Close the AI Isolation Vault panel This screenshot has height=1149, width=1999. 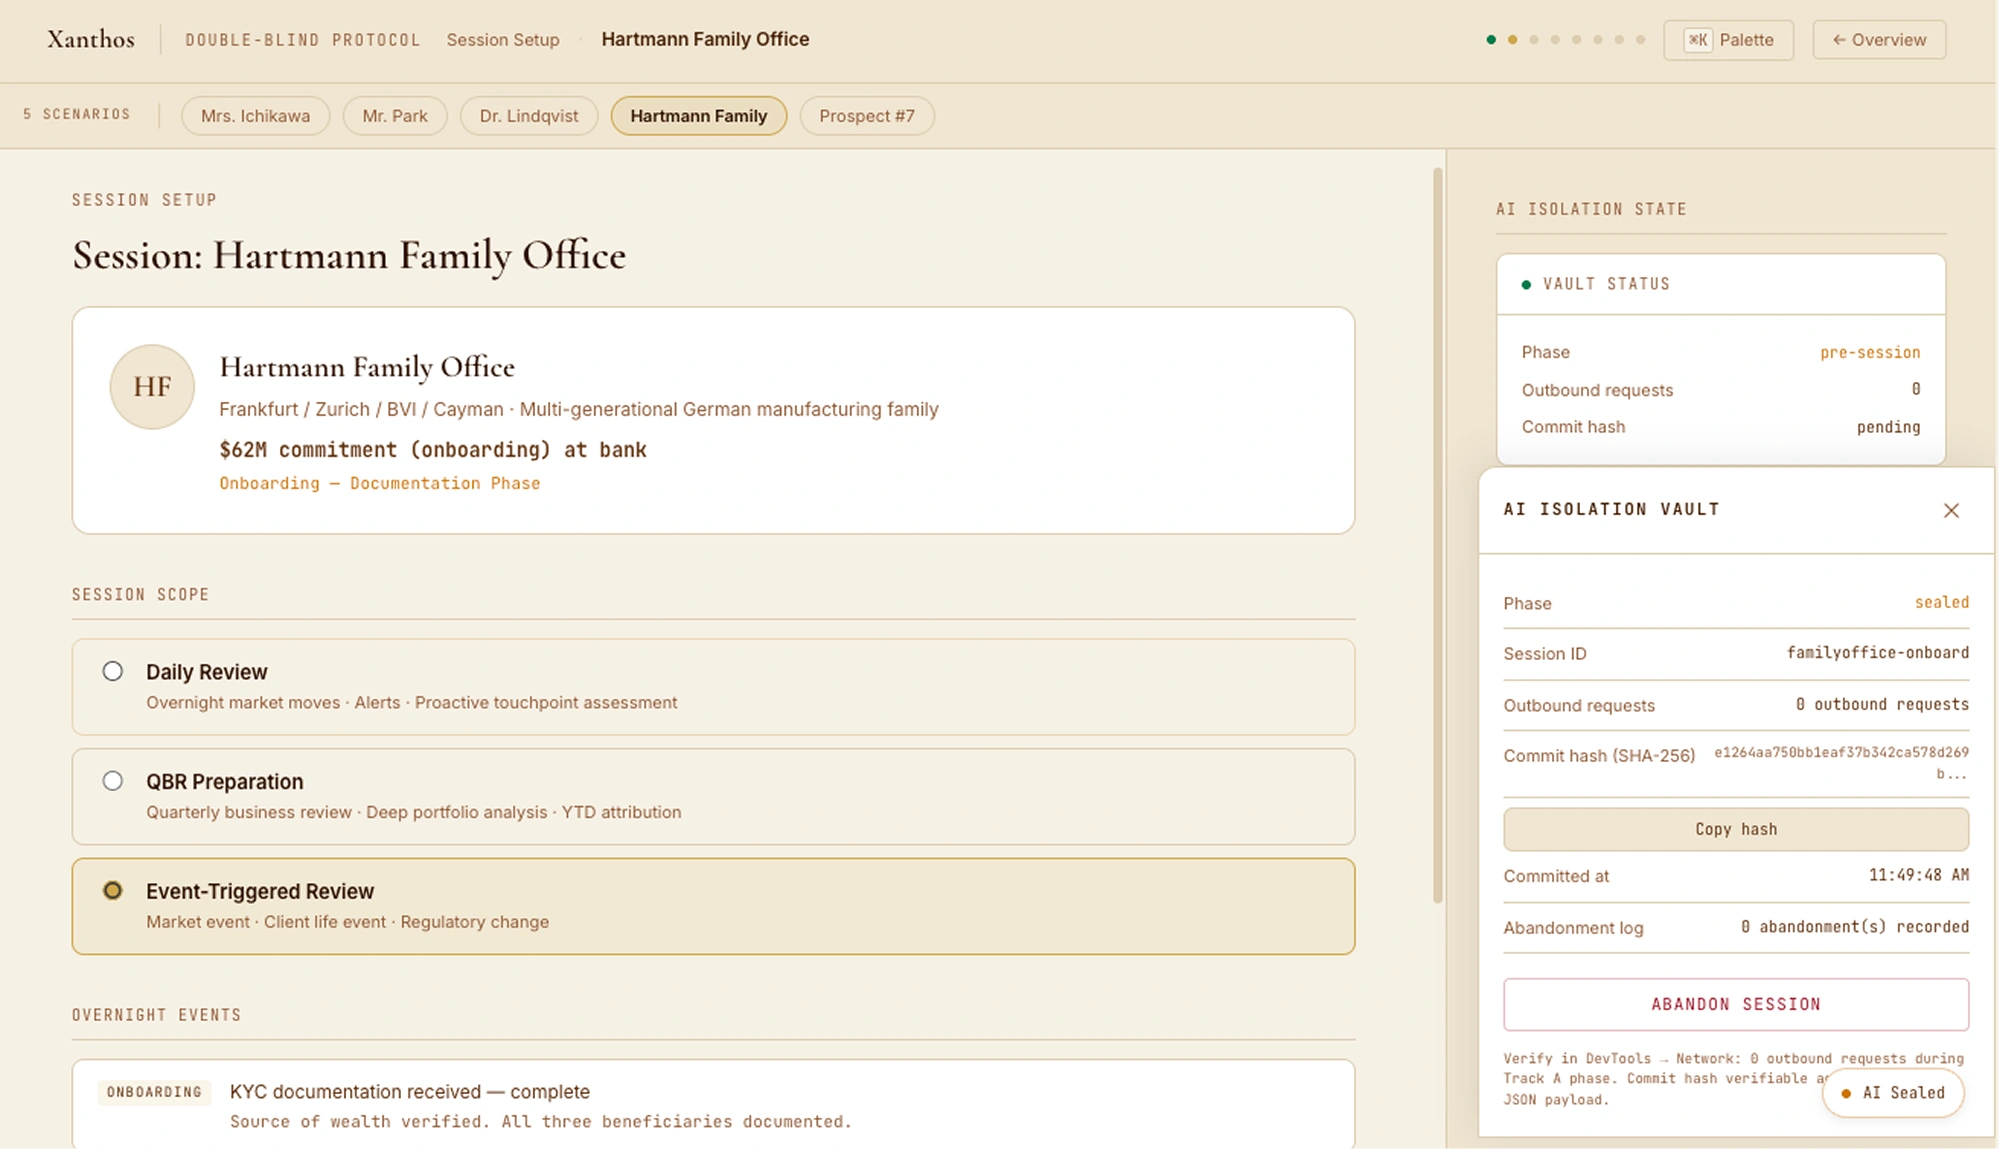tap(1951, 511)
